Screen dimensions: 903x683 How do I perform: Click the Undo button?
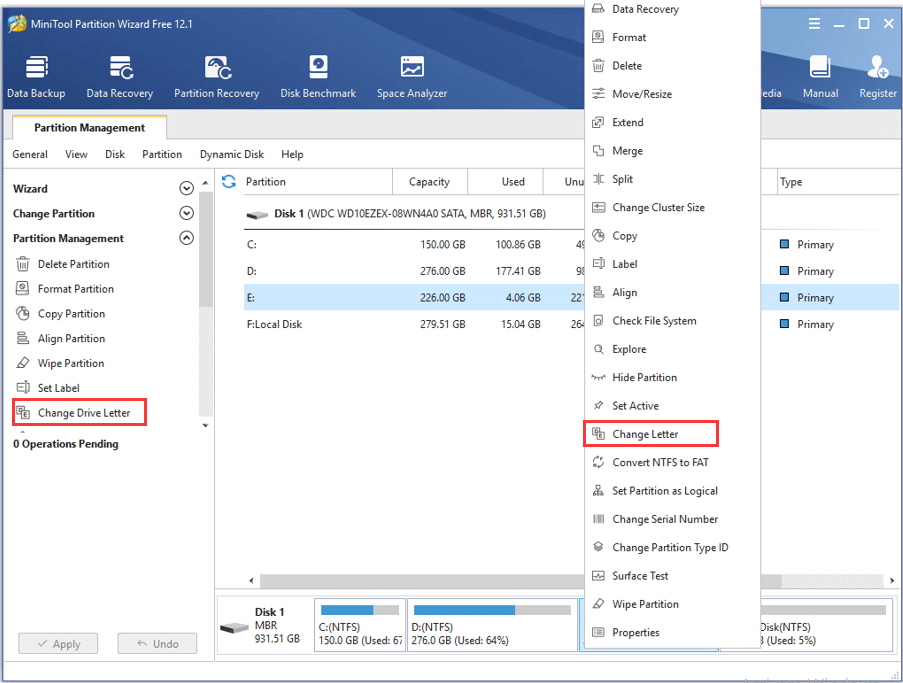pyautogui.click(x=157, y=643)
